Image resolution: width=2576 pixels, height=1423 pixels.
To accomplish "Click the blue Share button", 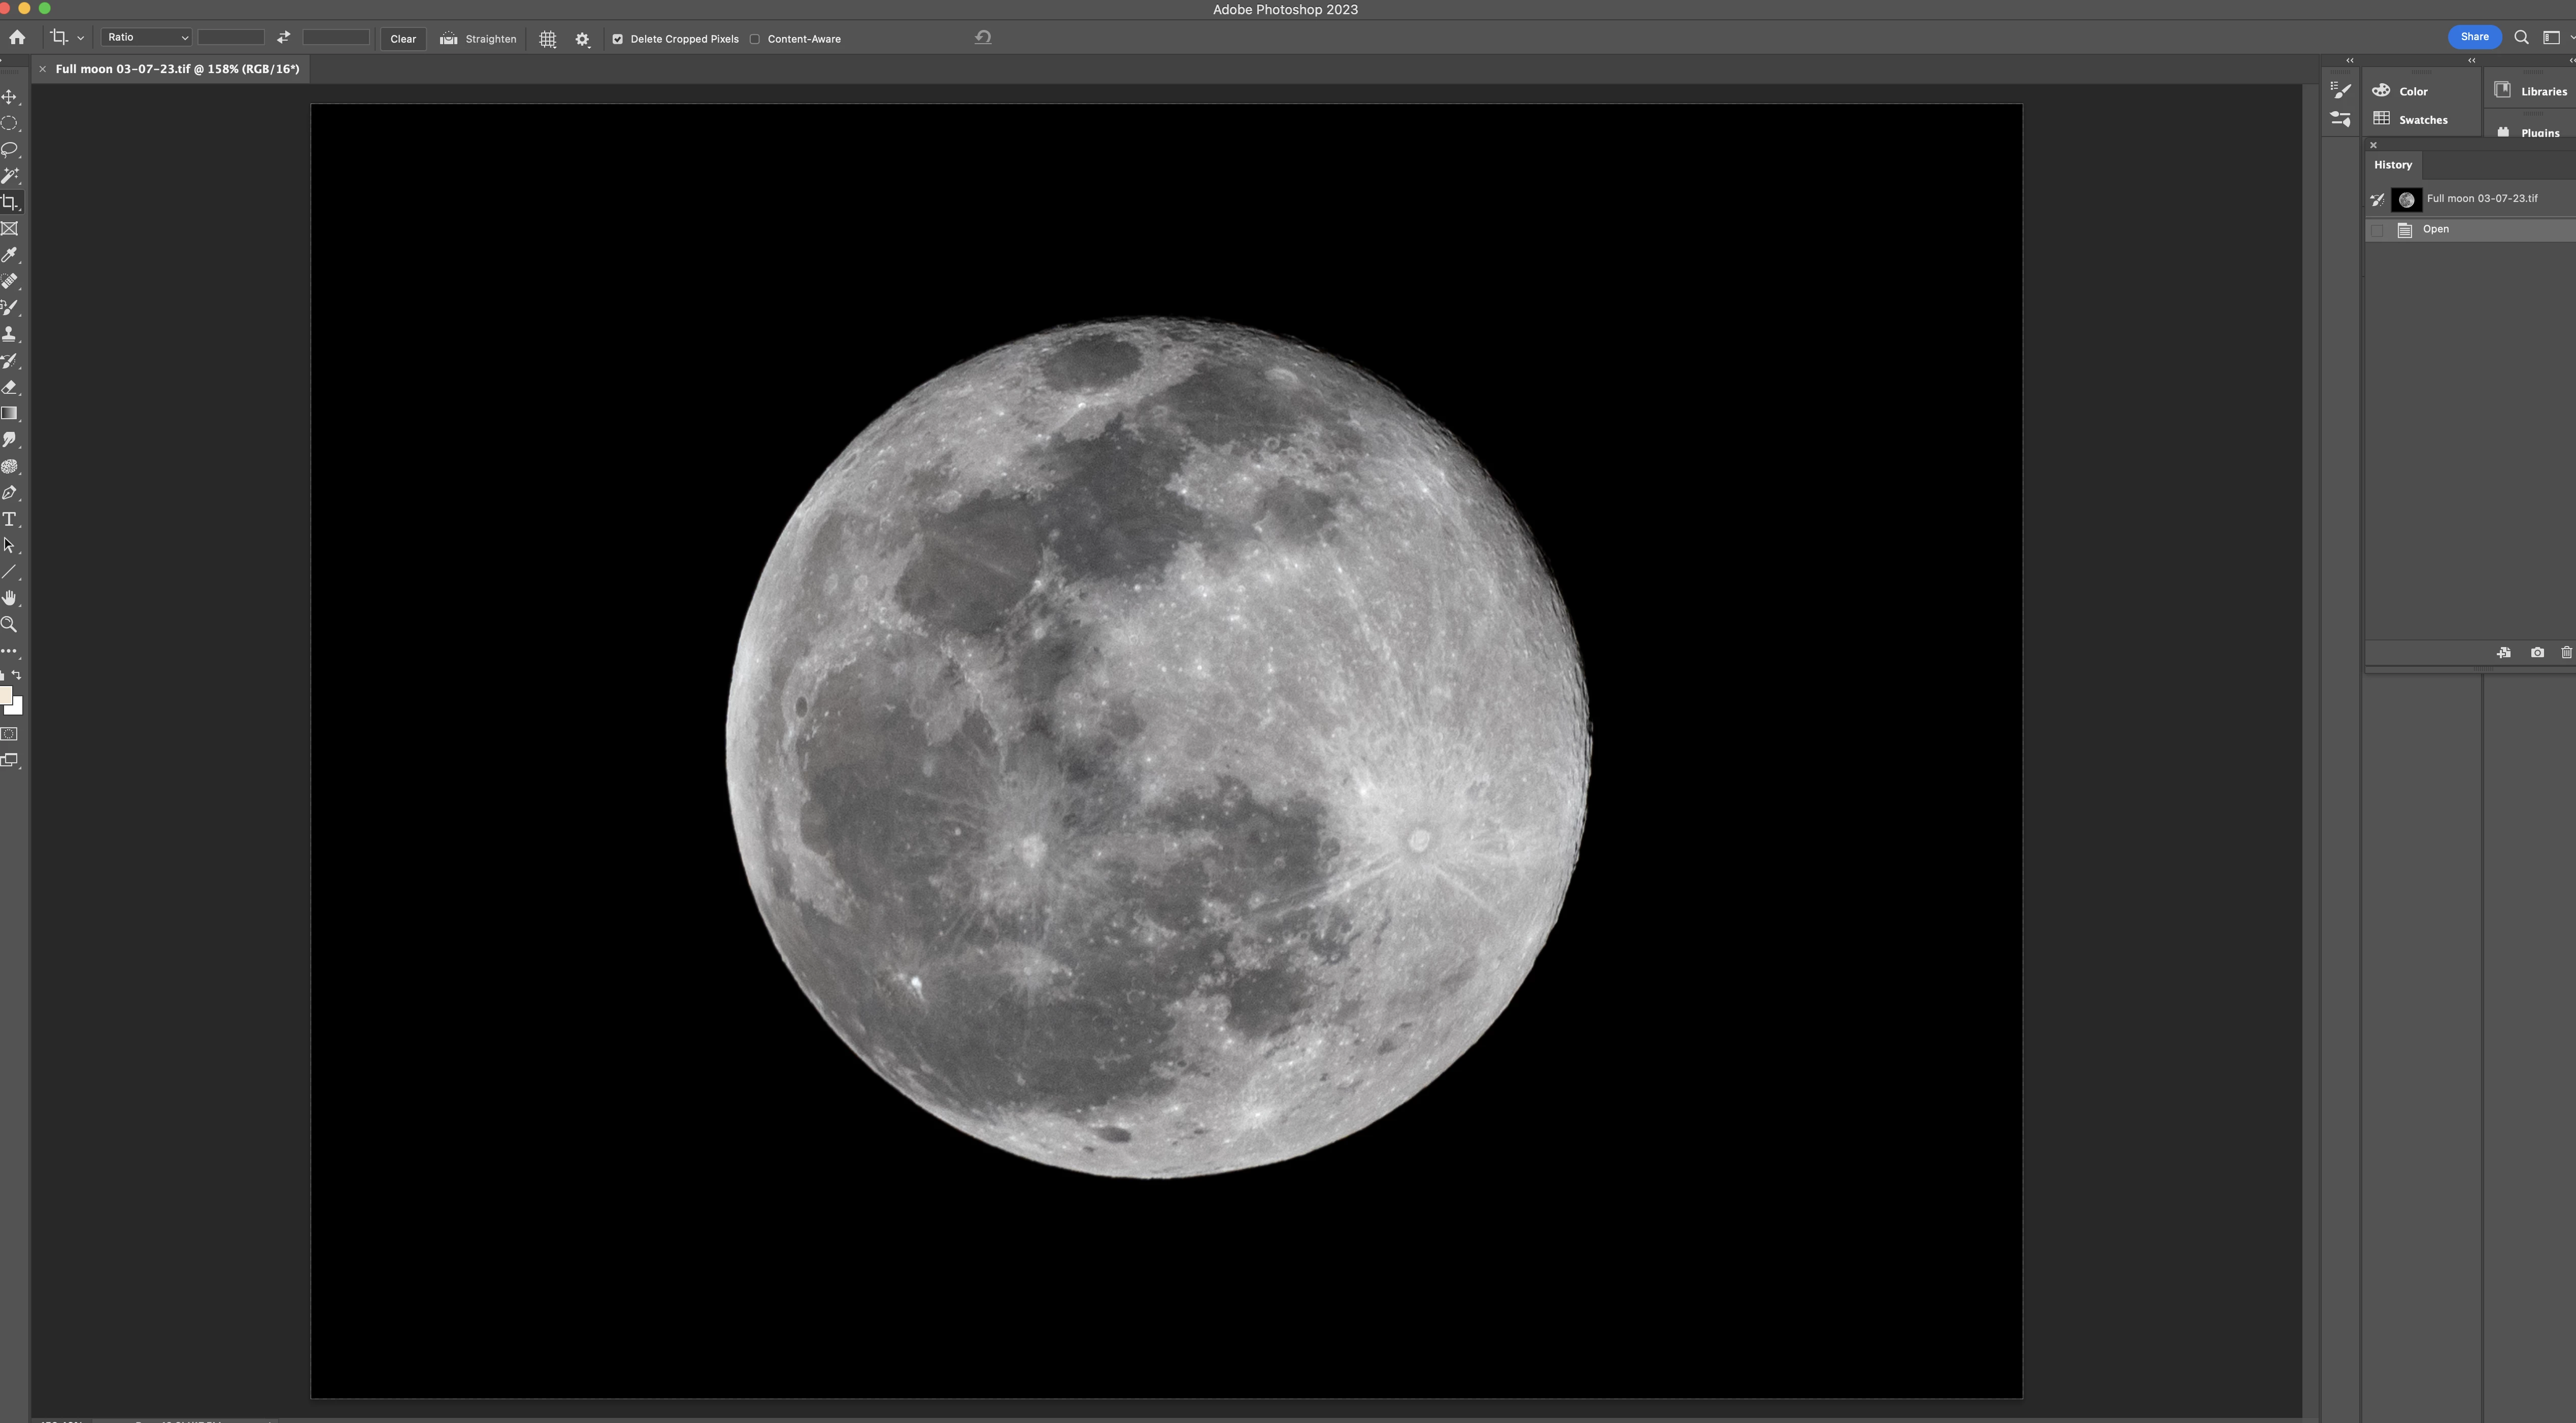I will (2473, 37).
